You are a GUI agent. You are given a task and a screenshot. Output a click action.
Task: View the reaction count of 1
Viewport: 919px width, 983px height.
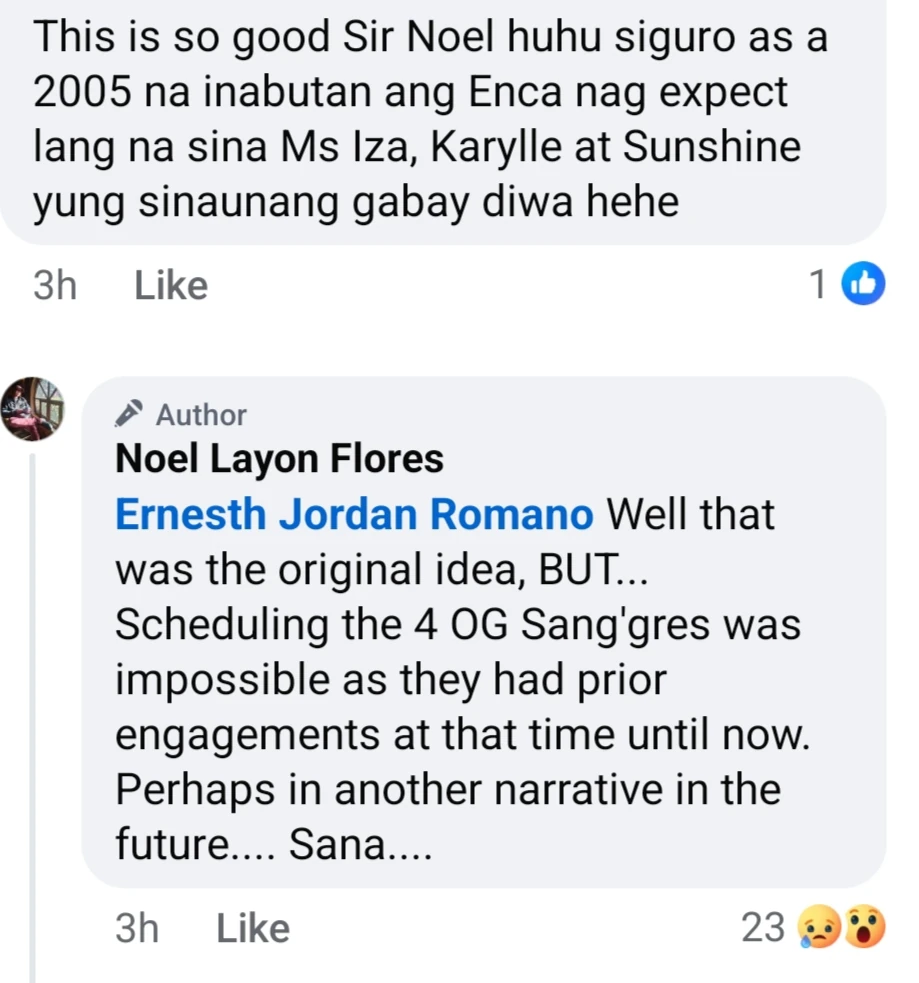tap(818, 286)
